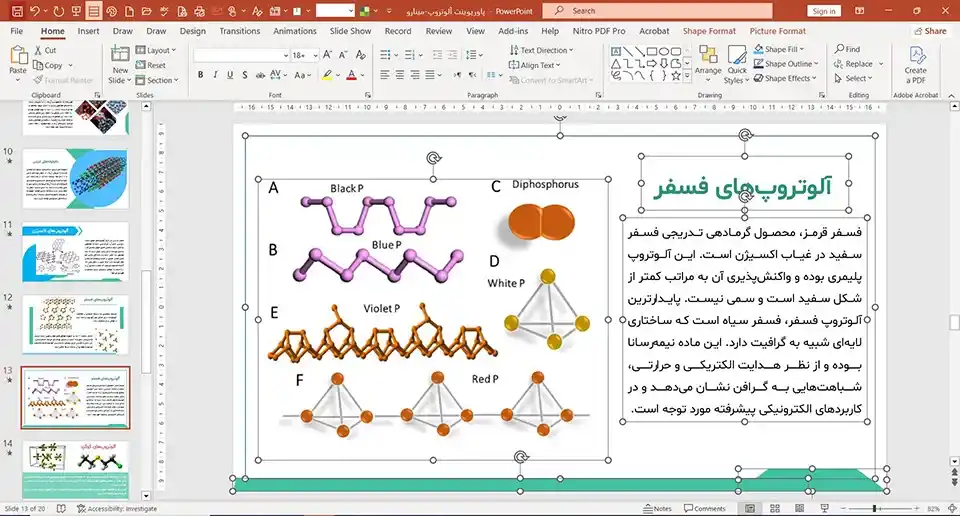Viewport: 960px width, 516px height.
Task: Decrease the font size
Action: pyautogui.click(x=343, y=55)
